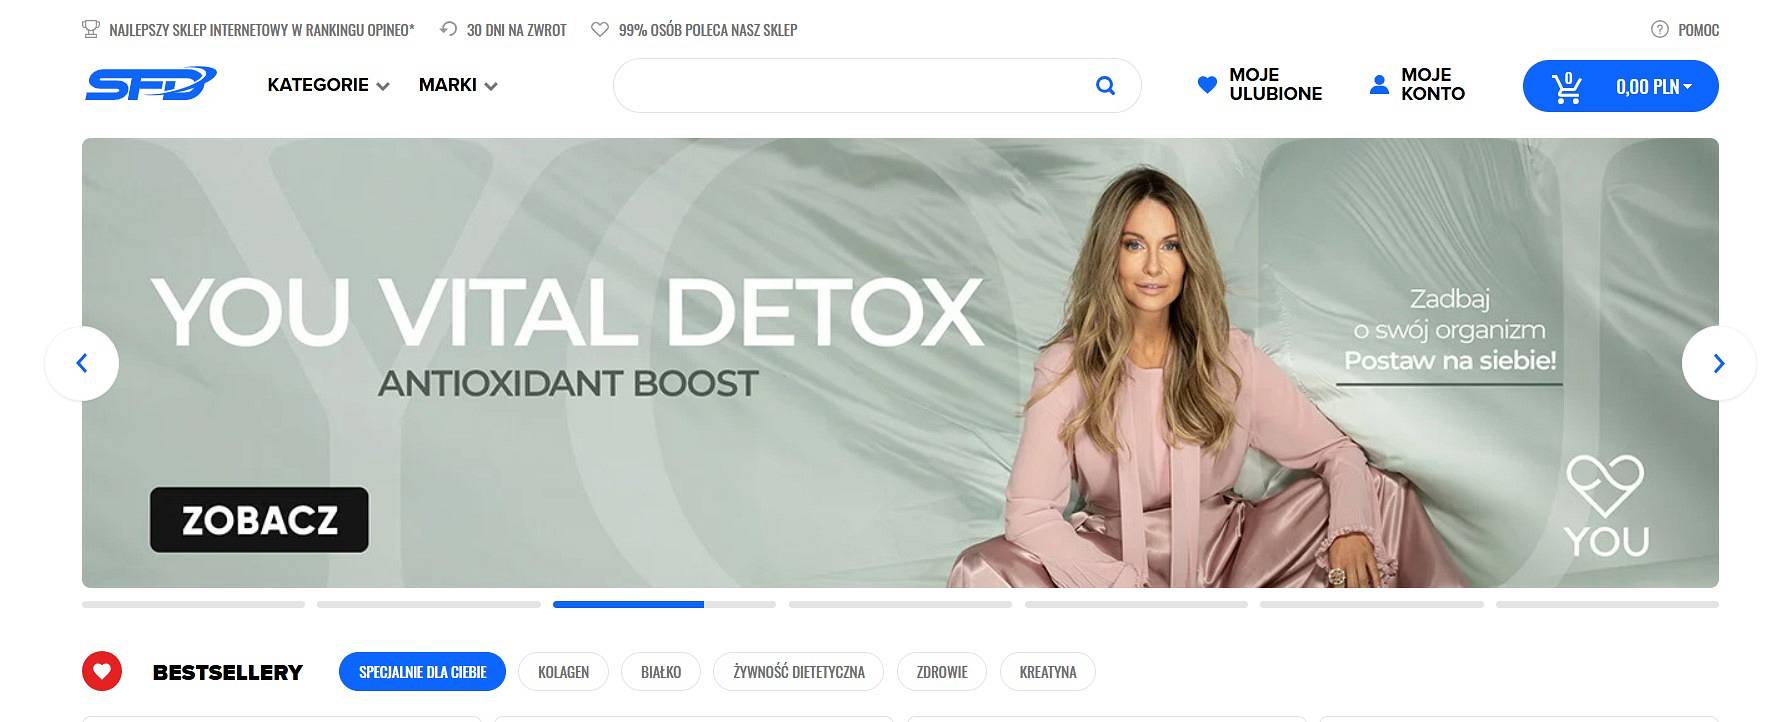1787x722 pixels.
Task: Click the help question mark icon
Action: [1660, 29]
